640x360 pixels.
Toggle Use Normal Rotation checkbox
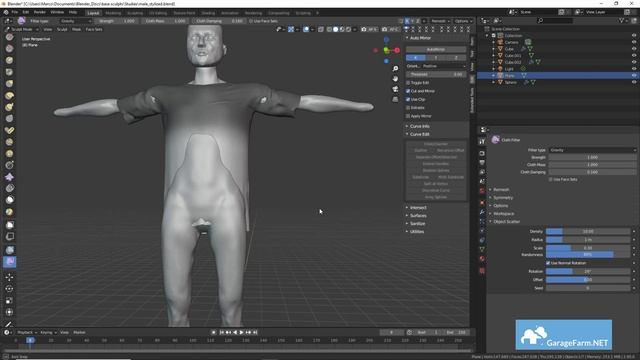pyautogui.click(x=548, y=263)
